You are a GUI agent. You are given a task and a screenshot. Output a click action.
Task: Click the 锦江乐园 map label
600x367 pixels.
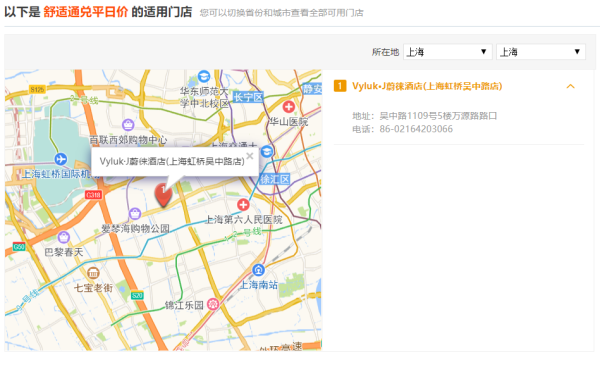[x=184, y=305]
